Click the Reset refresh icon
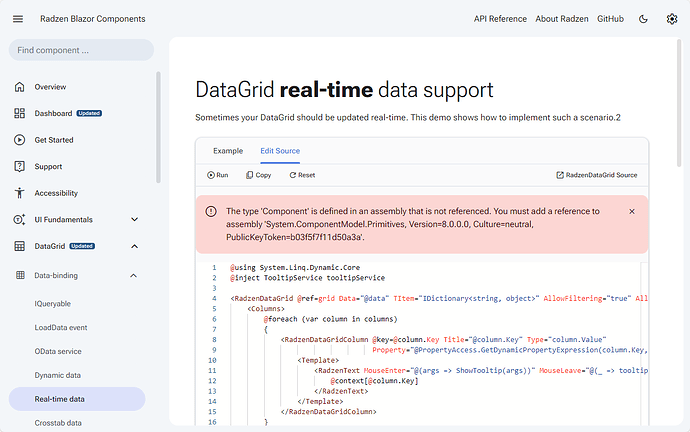The image size is (690, 432). click(x=293, y=175)
